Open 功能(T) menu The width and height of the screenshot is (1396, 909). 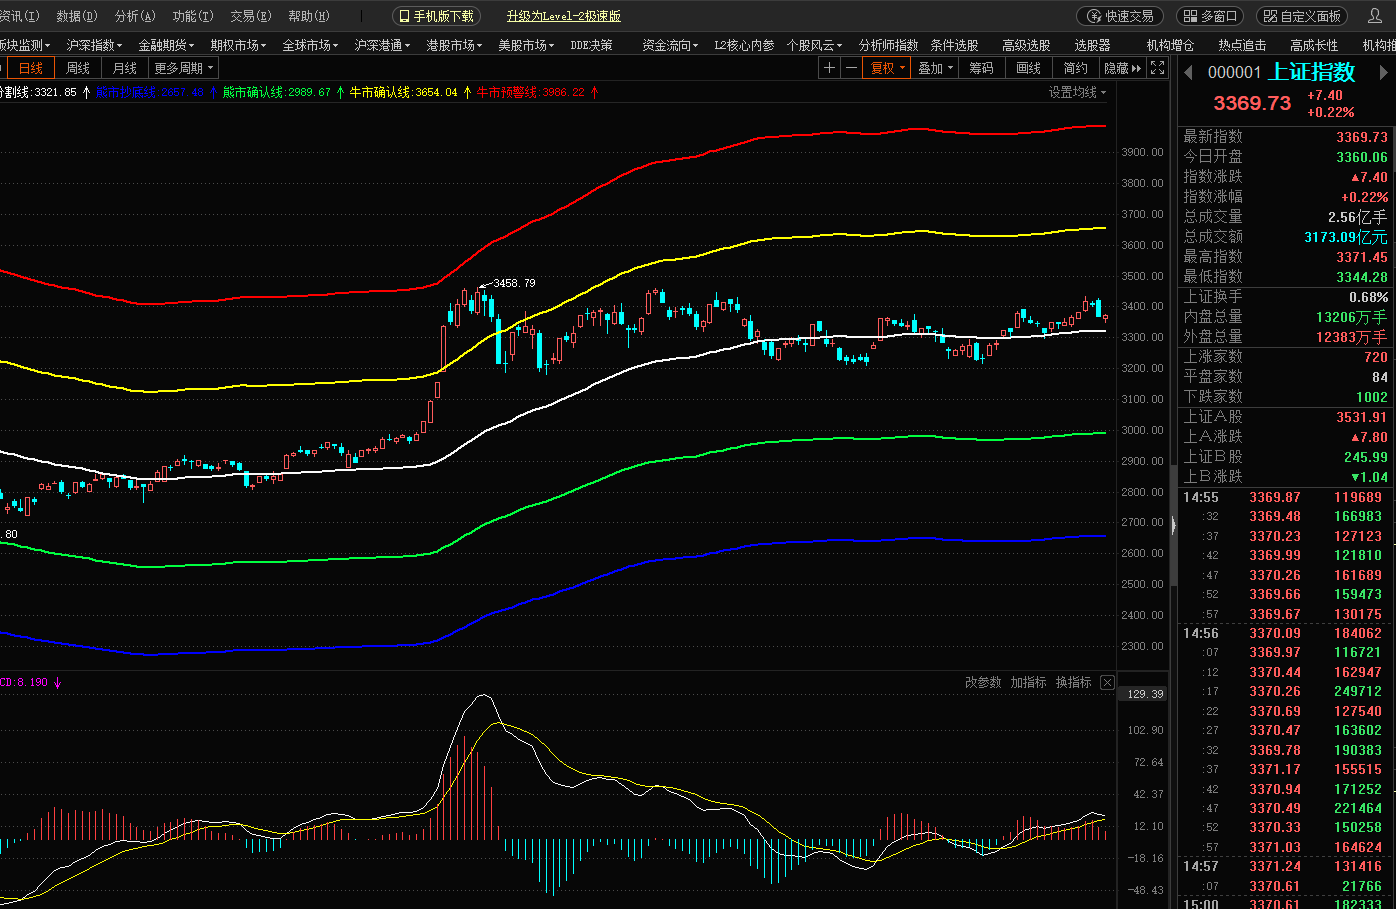(193, 16)
